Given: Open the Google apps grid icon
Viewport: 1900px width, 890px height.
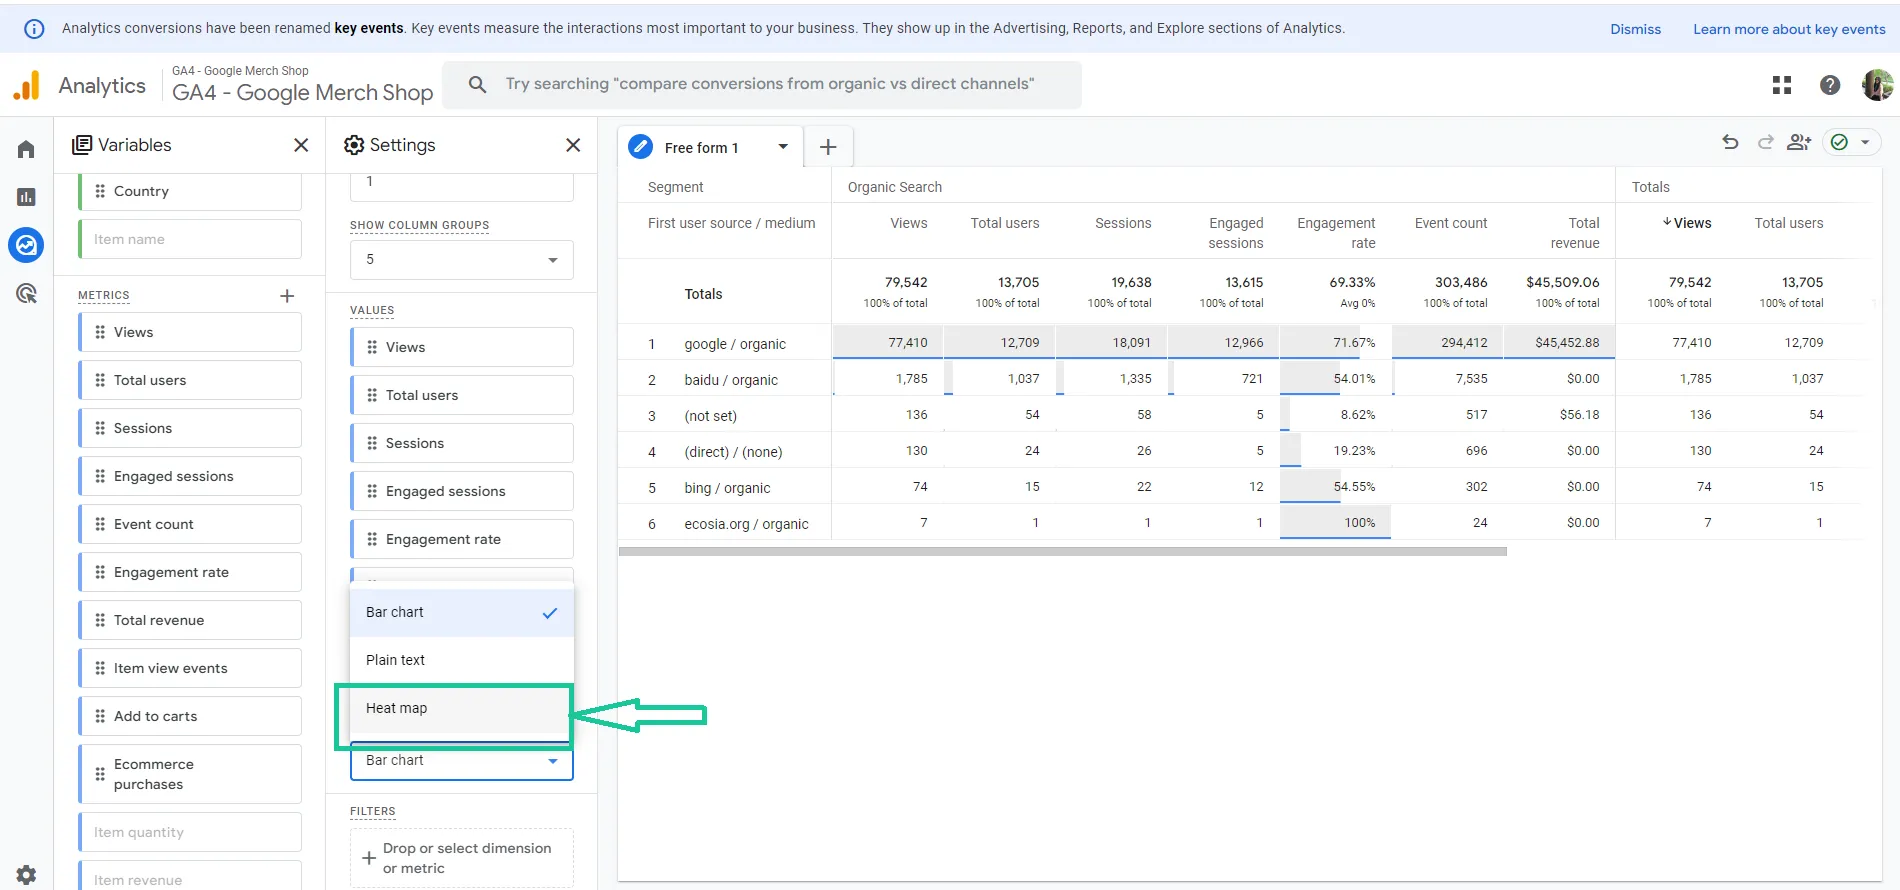Looking at the screenshot, I should click(1782, 85).
